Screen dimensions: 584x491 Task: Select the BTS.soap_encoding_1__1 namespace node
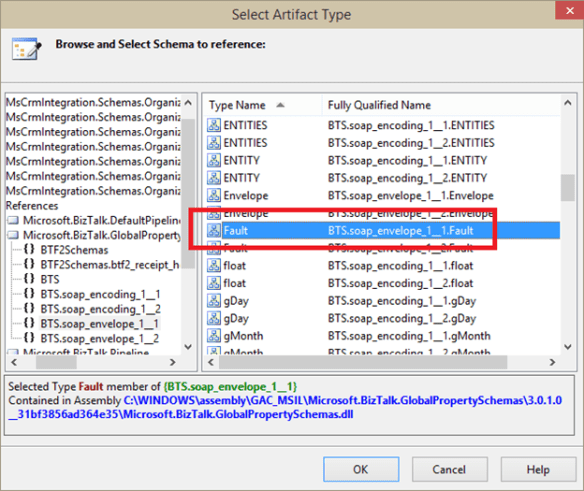[x=100, y=294]
